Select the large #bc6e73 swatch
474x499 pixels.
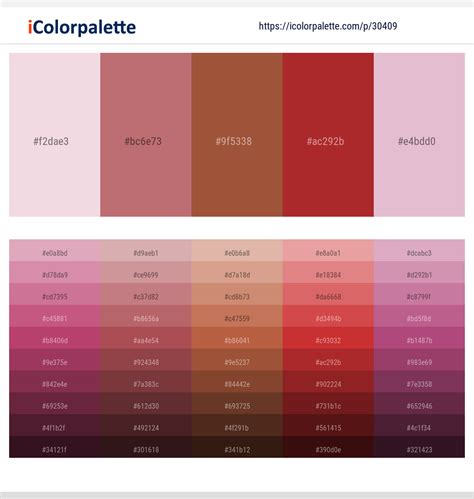tap(146, 135)
